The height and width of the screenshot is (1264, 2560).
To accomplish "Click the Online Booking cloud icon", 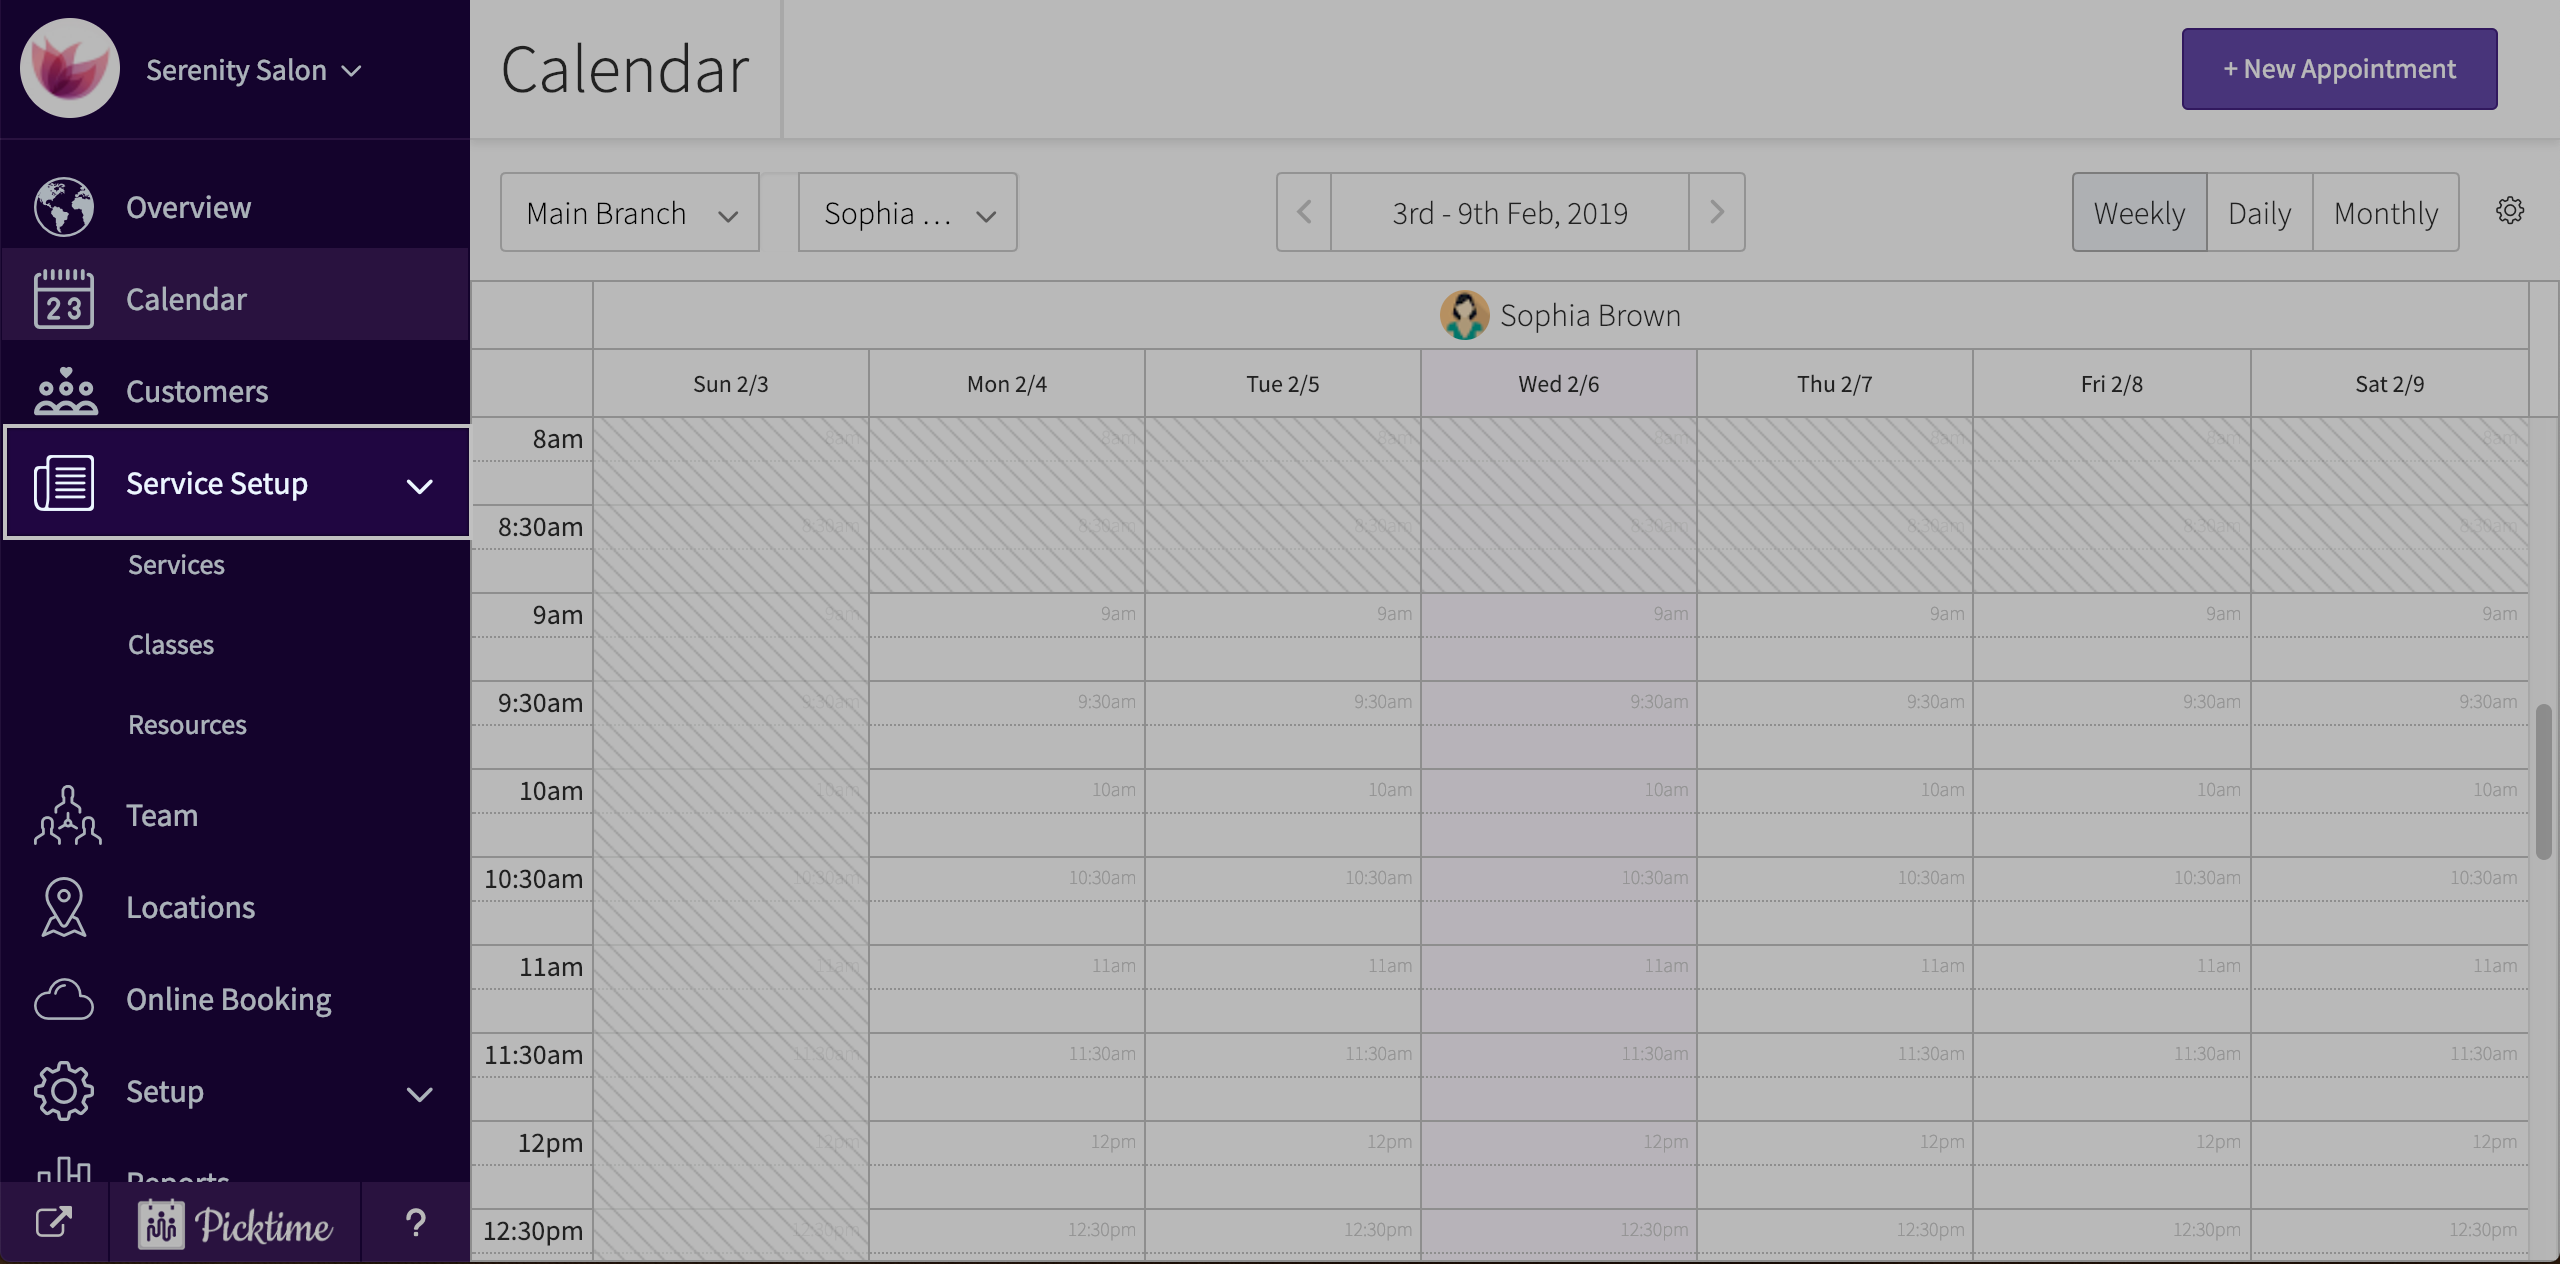I will (x=64, y=999).
